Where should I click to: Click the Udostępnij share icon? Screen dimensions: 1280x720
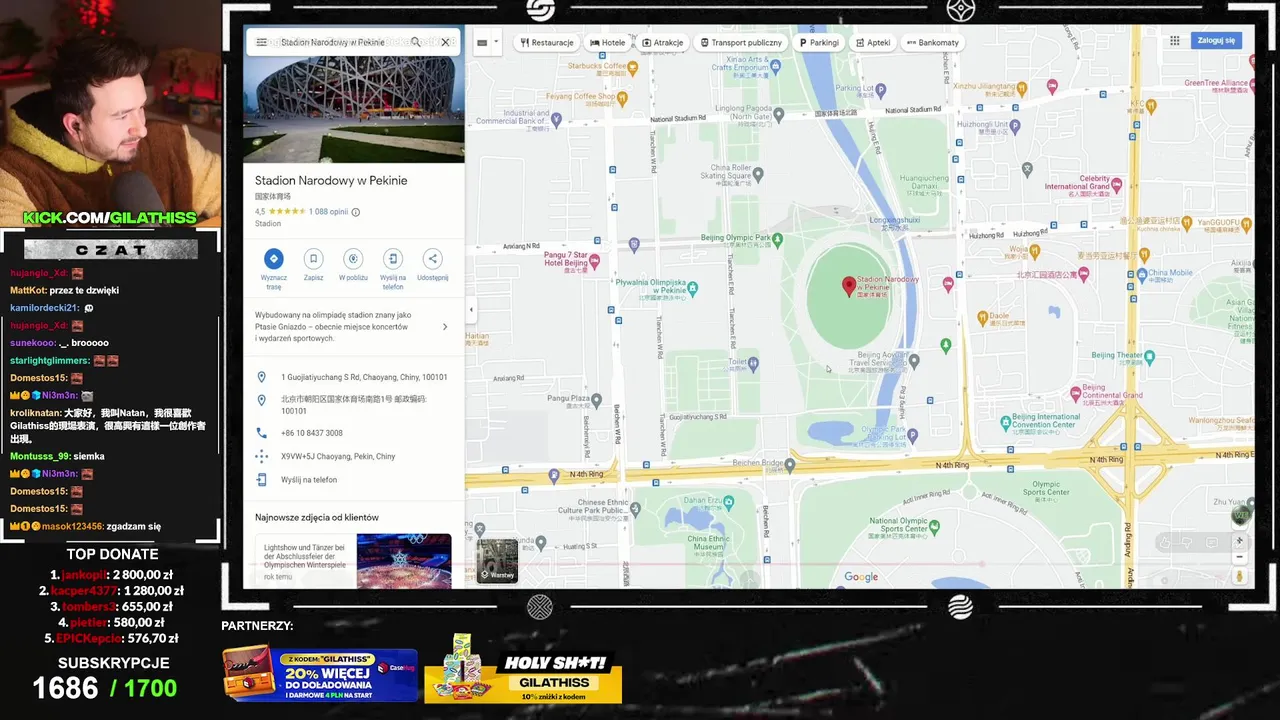[x=432, y=258]
